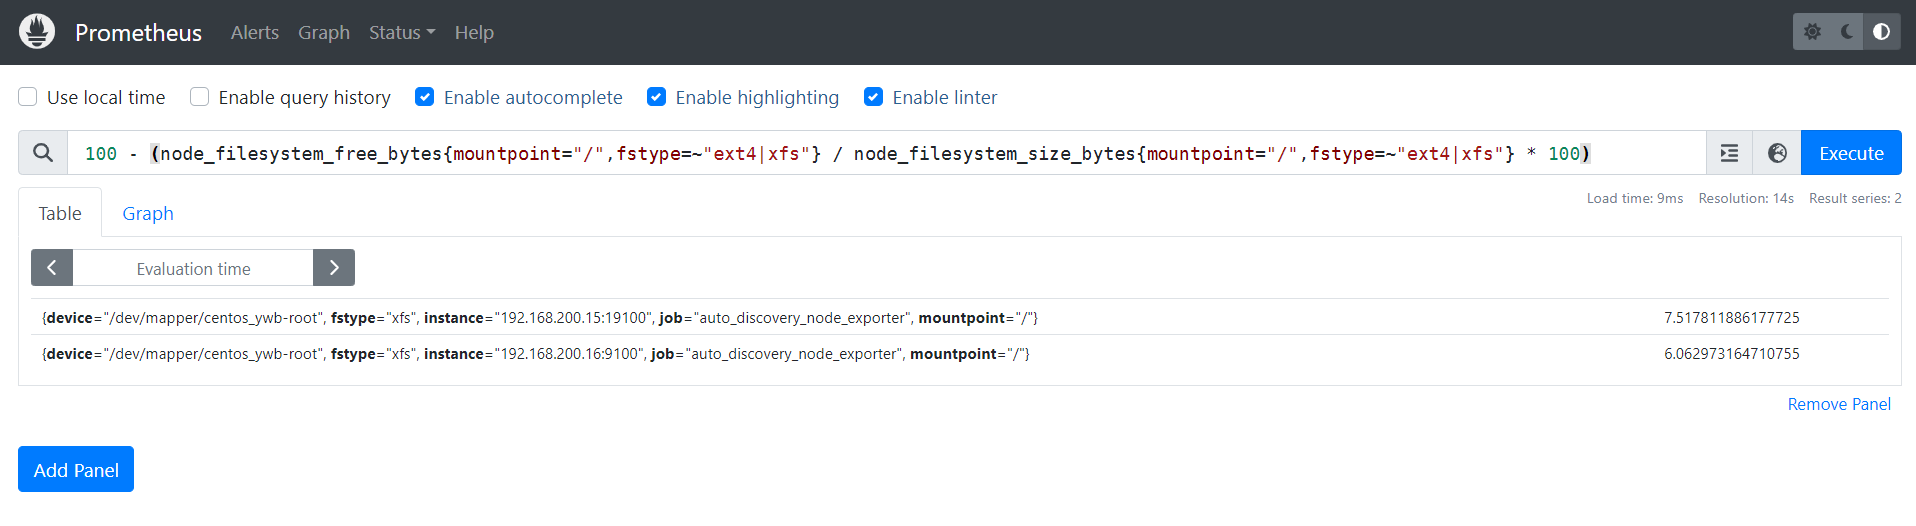The image size is (1916, 526).
Task: Go to the previous evaluation time
Action: pyautogui.click(x=52, y=268)
